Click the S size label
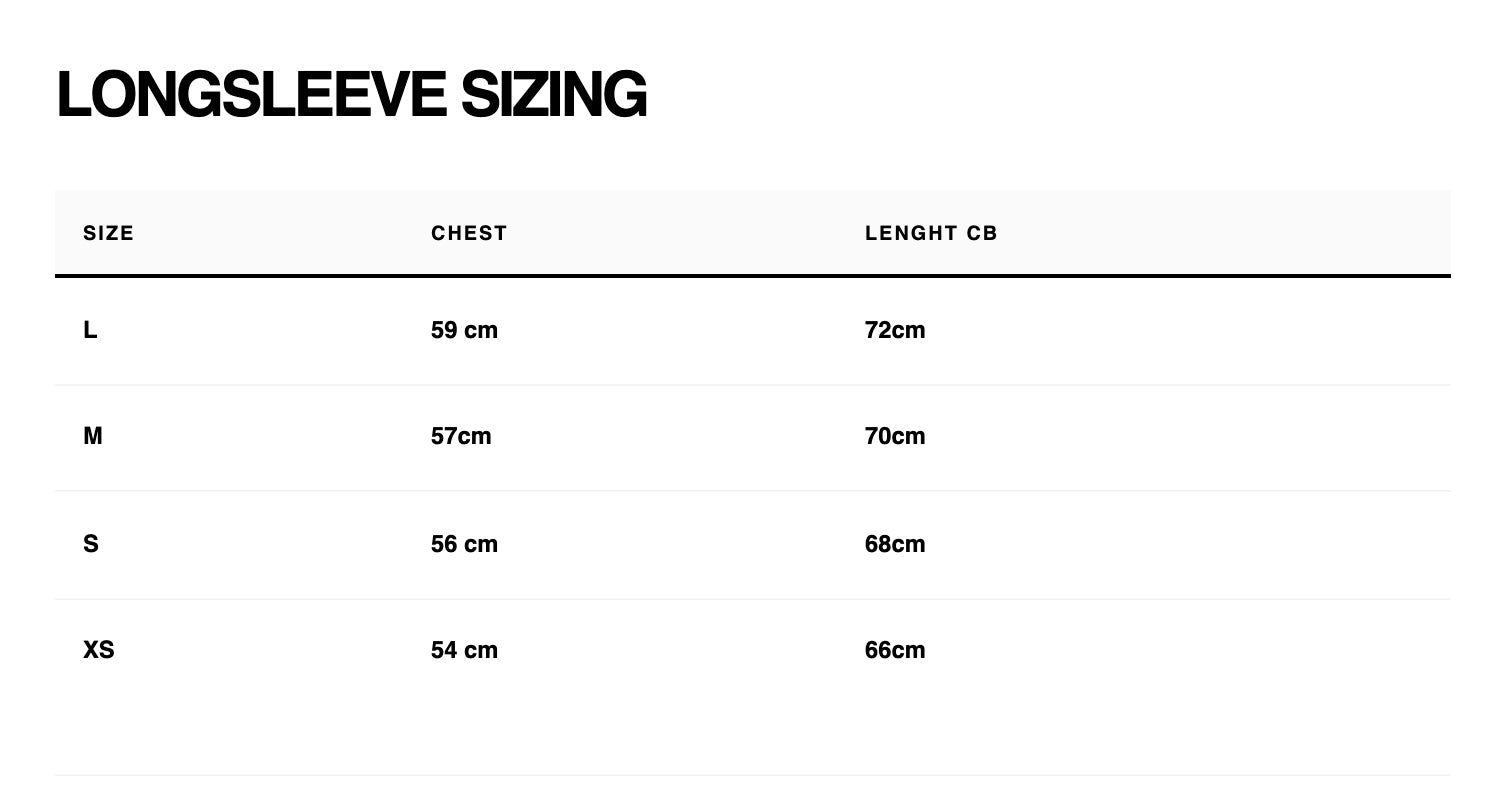Image resolution: width=1507 pixels, height=808 pixels. tap(91, 544)
